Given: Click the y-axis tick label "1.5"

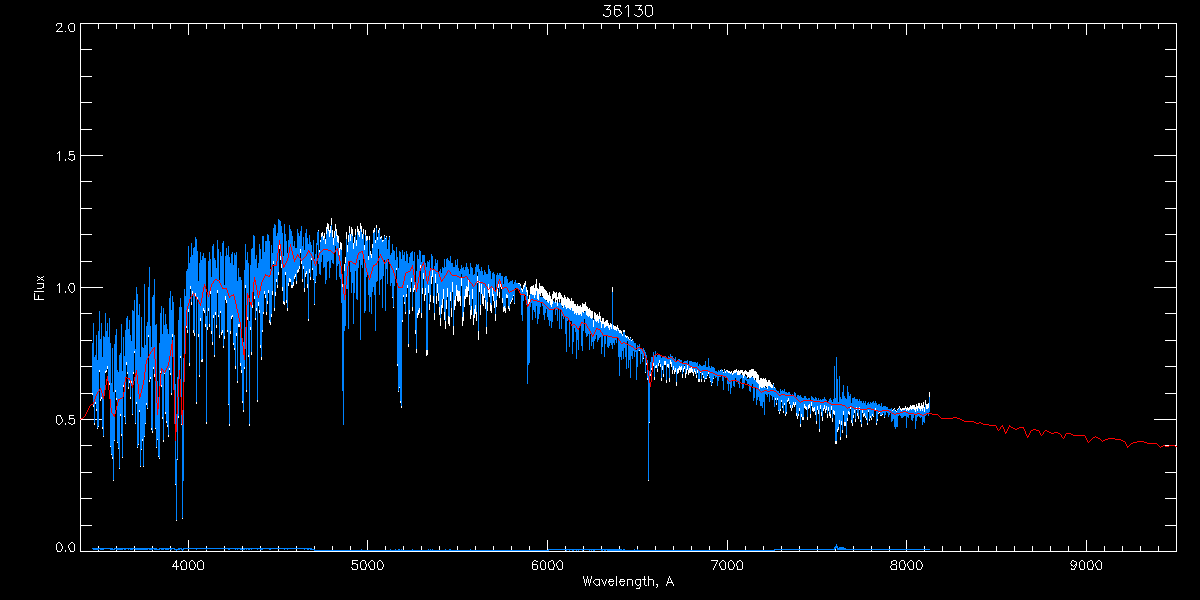Looking at the screenshot, I should [66, 157].
